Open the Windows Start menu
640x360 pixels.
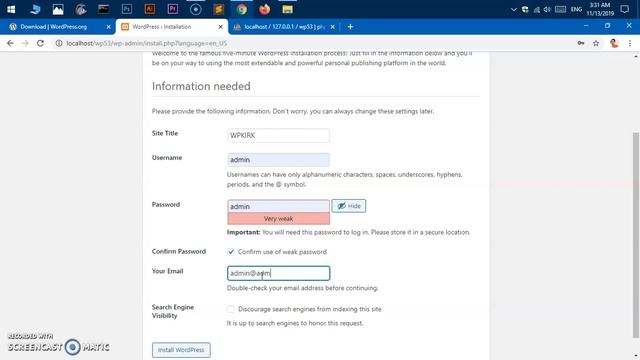tap(11, 9)
